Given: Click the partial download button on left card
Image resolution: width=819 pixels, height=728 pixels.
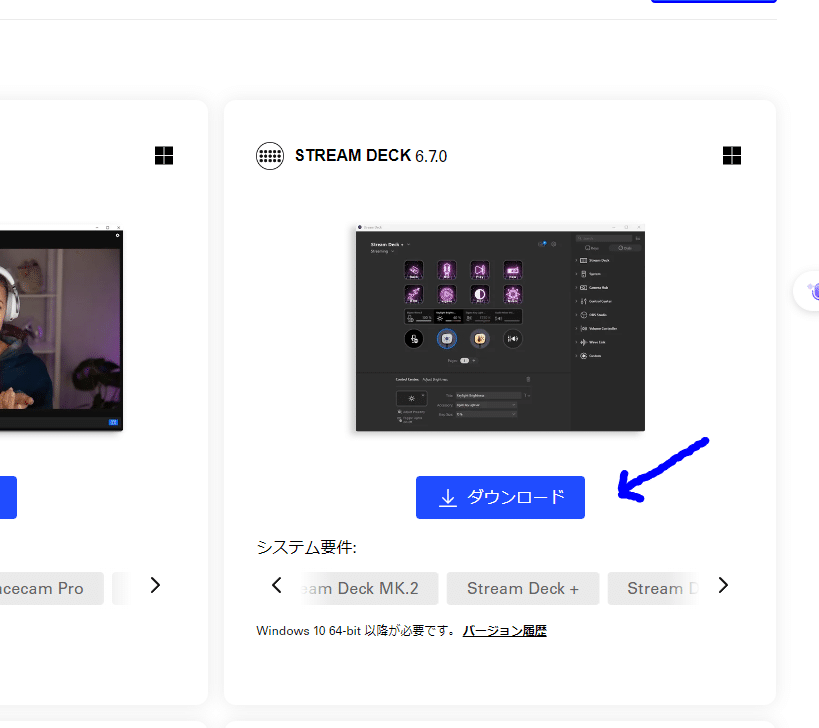Looking at the screenshot, I should [8, 497].
